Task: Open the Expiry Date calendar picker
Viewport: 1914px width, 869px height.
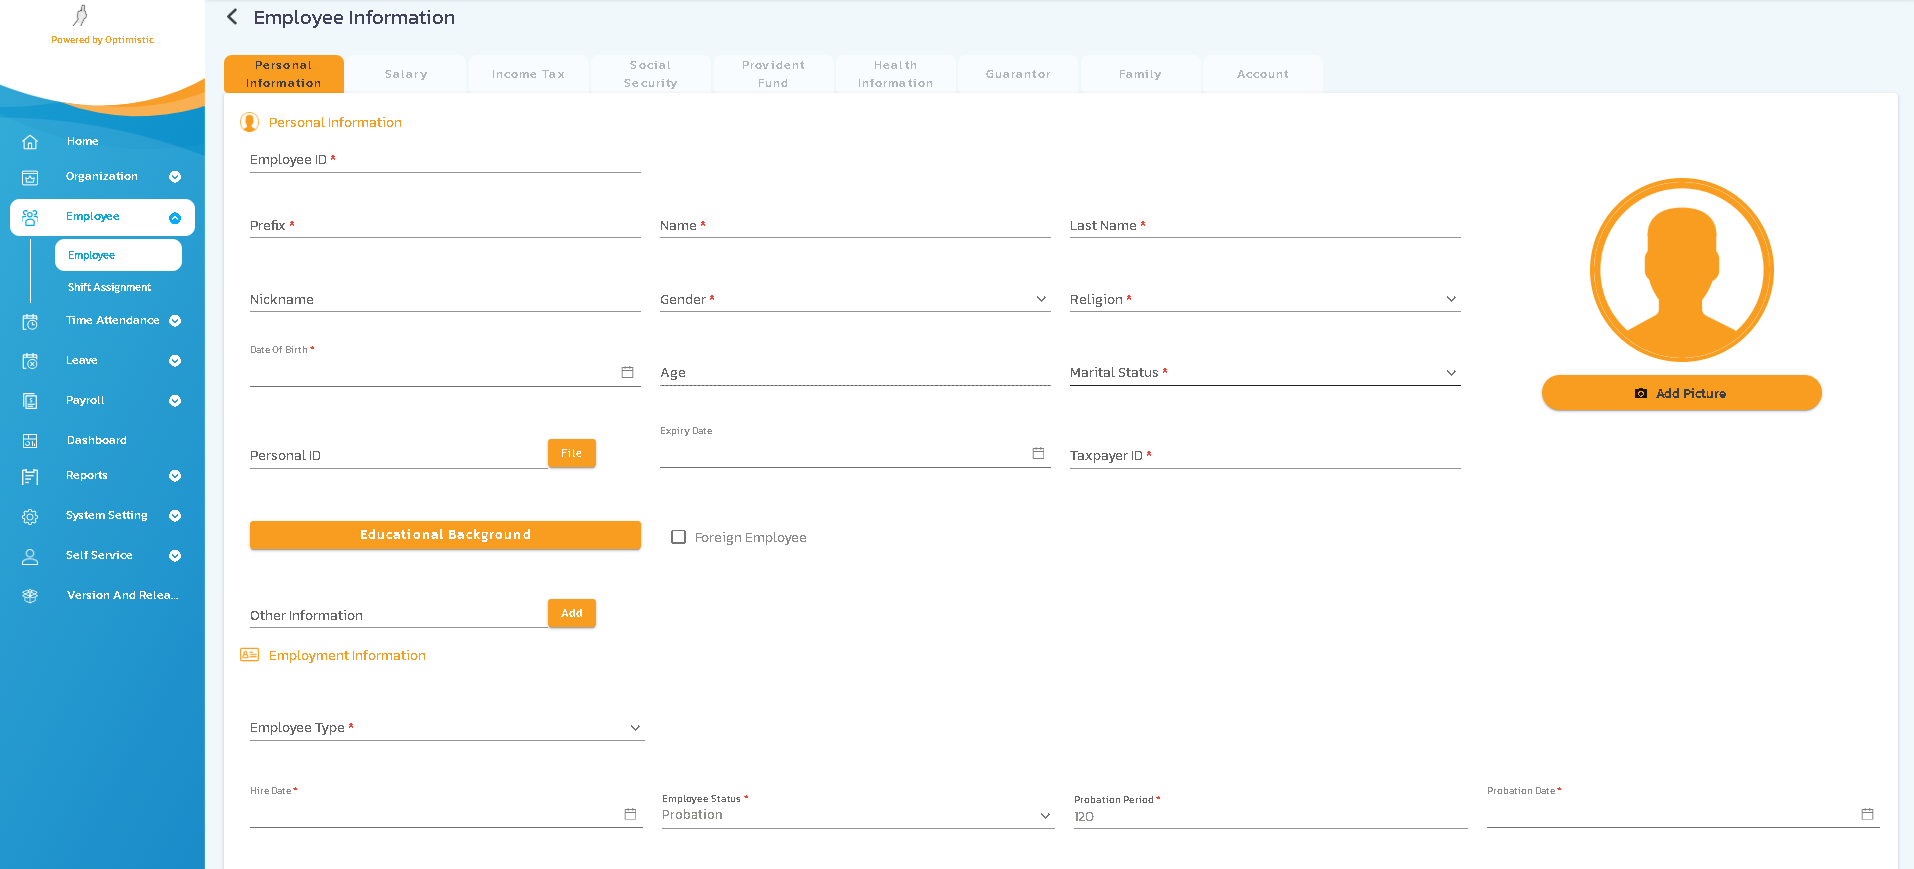Action: click(1038, 453)
